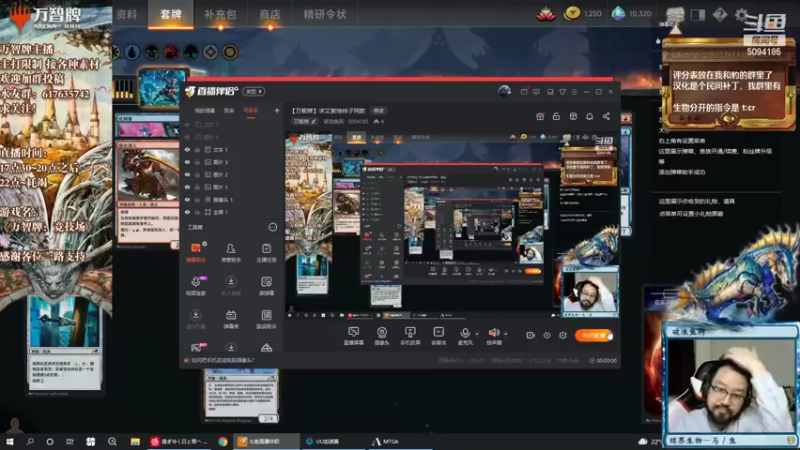Open the Arena help question-mark icon
Viewport: 800px width, 450px height.
719,15
